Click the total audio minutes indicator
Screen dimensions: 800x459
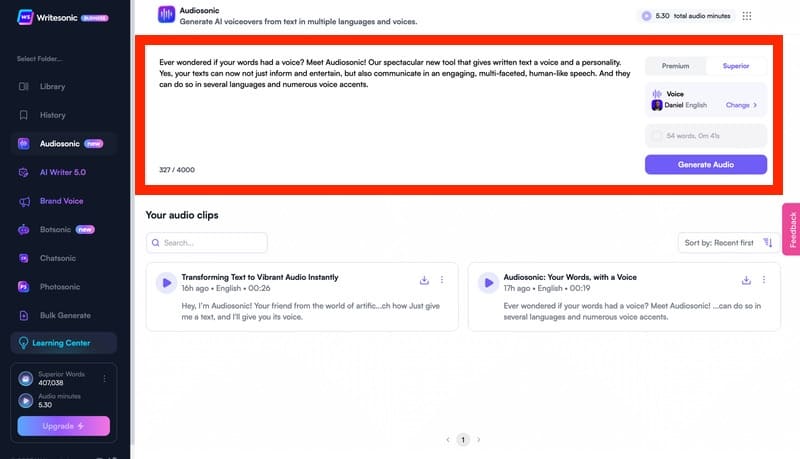coord(686,16)
